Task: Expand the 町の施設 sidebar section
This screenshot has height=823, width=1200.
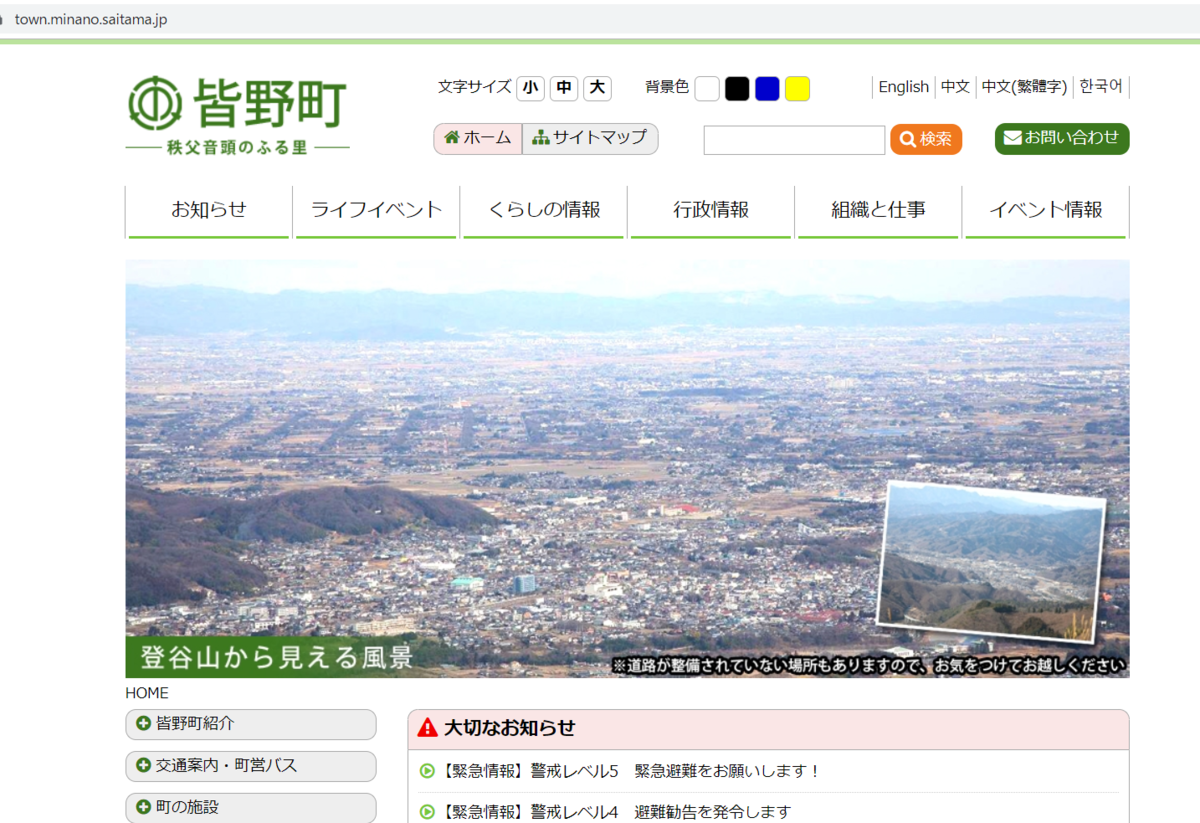Action: pos(251,807)
